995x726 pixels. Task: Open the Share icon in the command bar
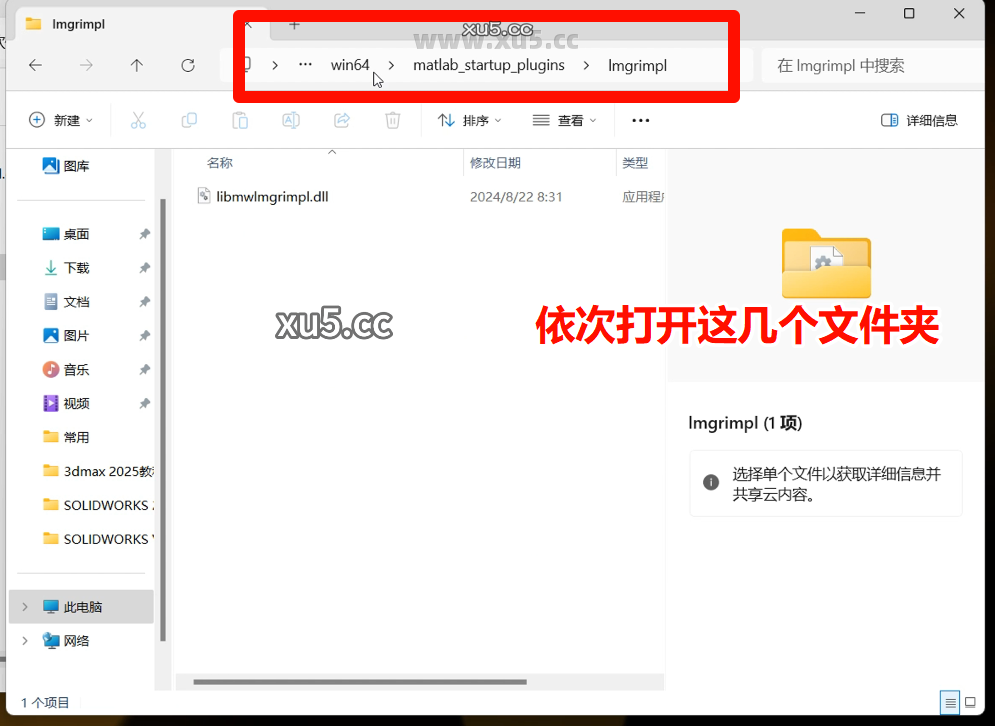coord(341,120)
